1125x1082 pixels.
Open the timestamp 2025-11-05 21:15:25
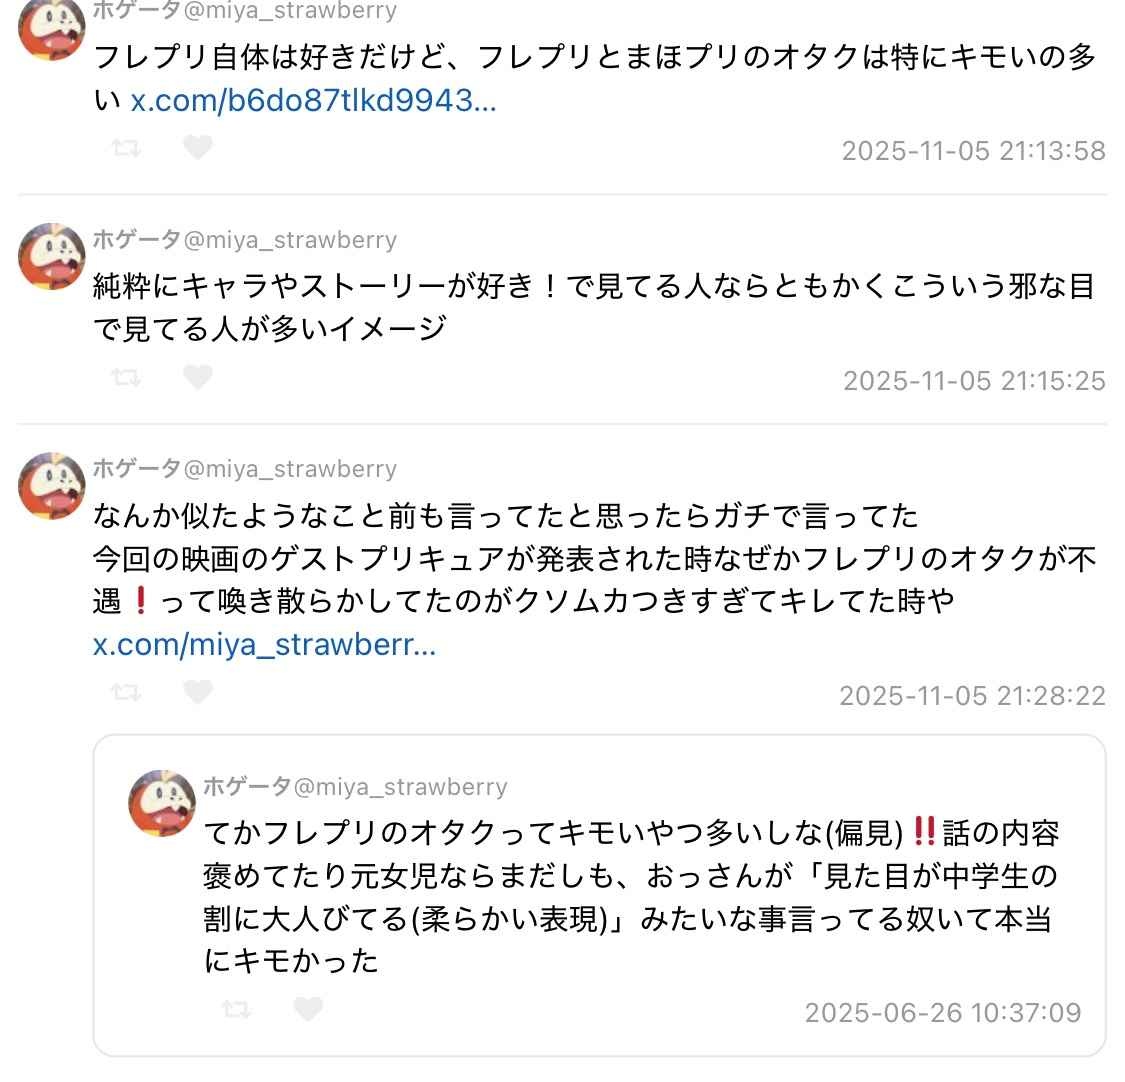tap(974, 380)
